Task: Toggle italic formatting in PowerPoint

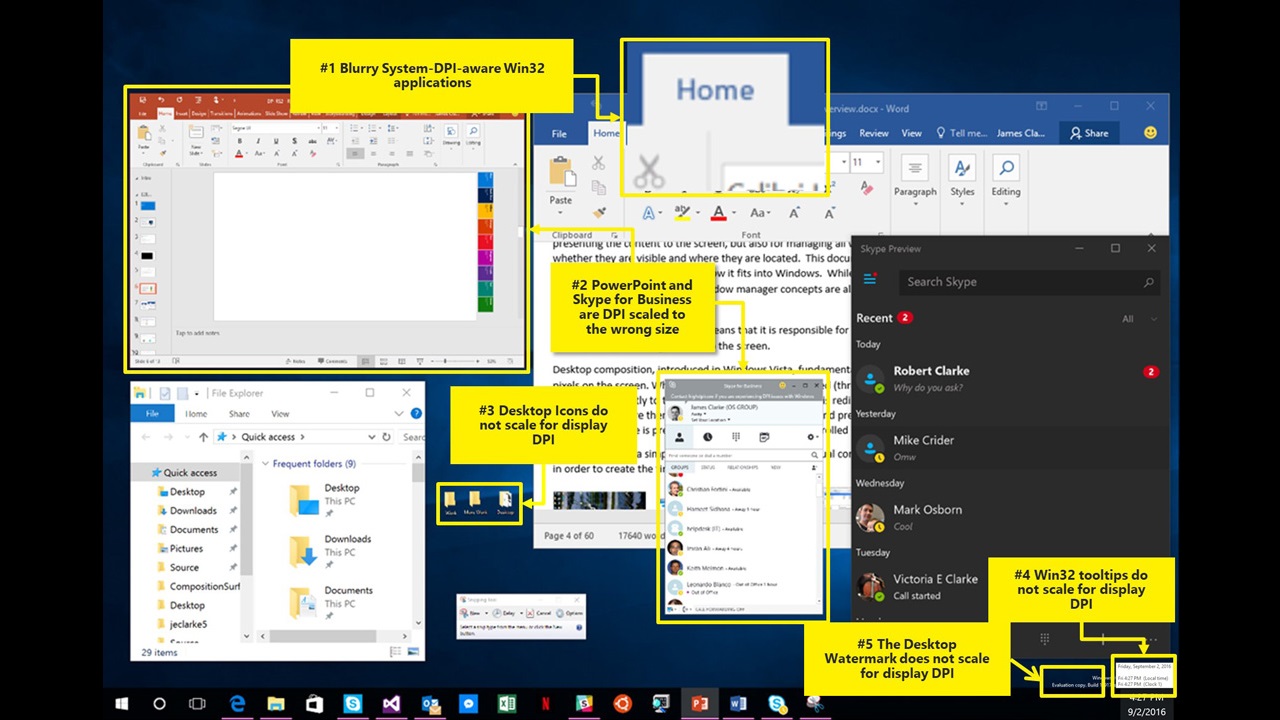Action: [257, 141]
